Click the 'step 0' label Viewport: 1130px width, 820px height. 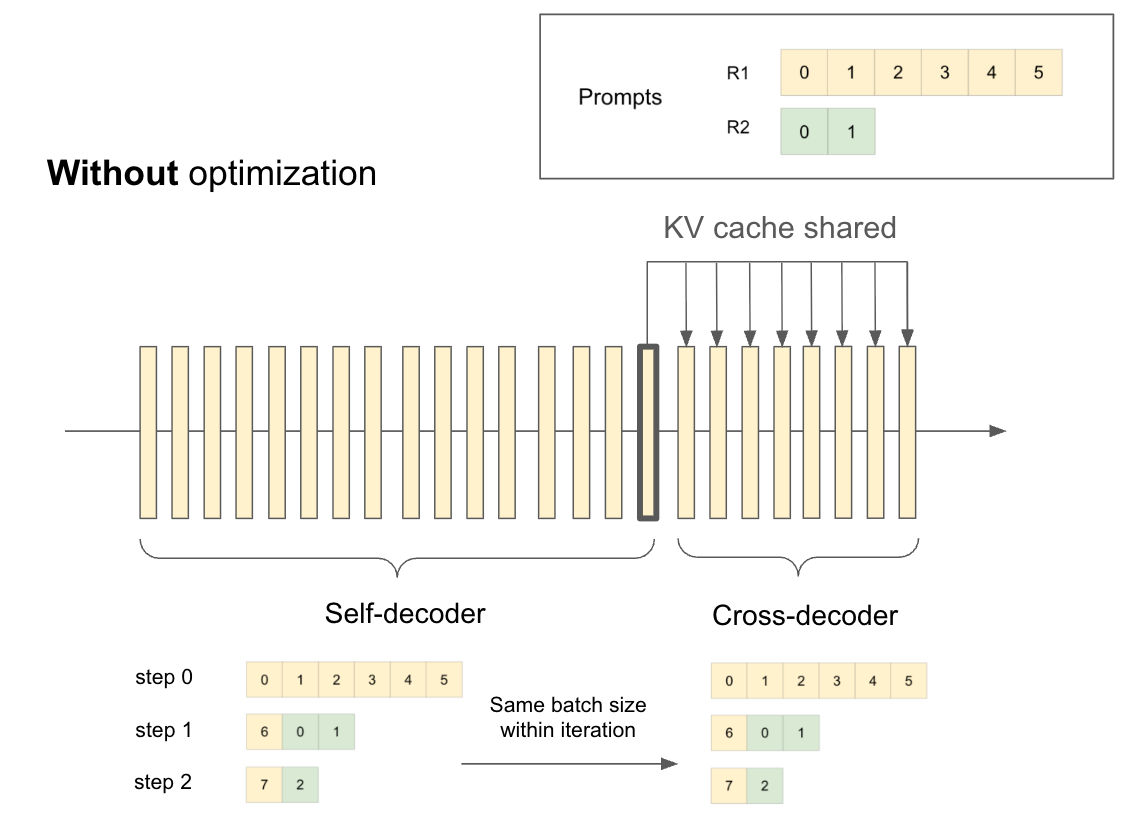164,677
